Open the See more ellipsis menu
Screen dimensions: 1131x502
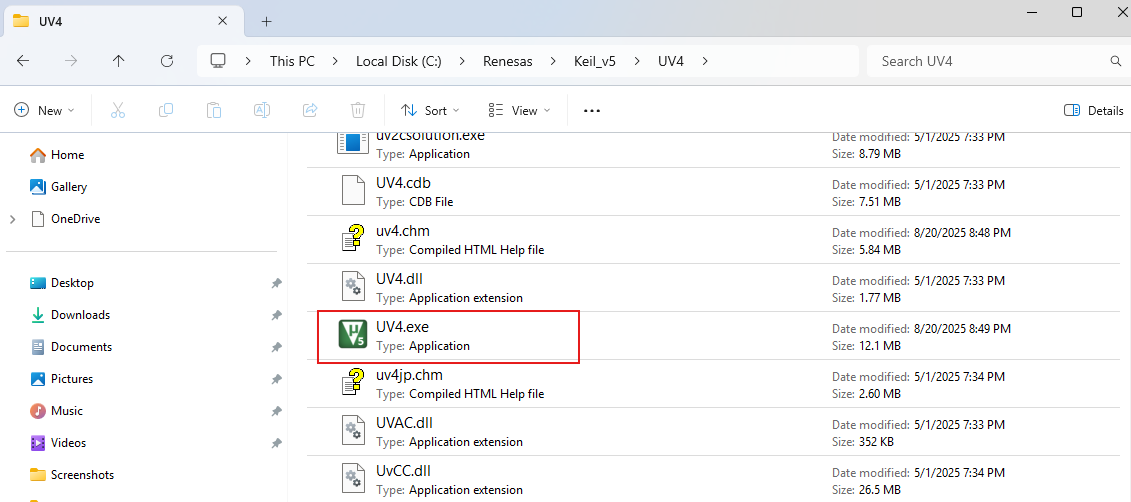pyautogui.click(x=591, y=110)
